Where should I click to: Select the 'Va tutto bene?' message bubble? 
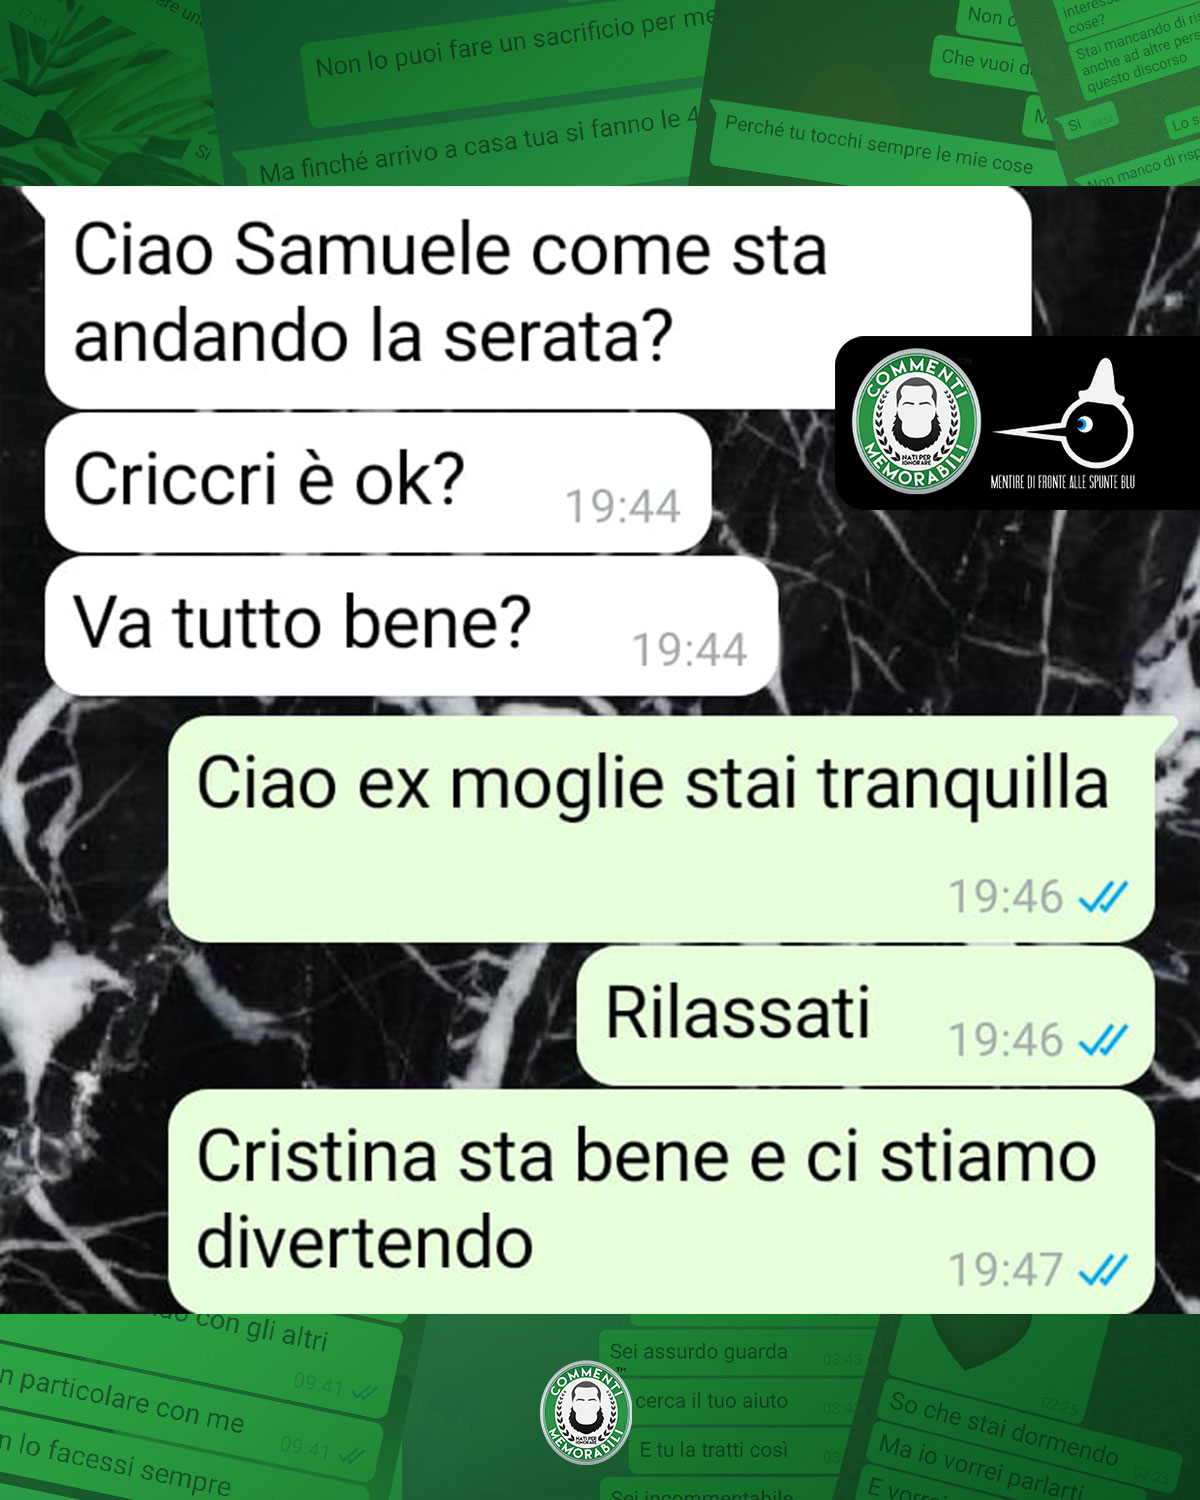click(x=411, y=626)
